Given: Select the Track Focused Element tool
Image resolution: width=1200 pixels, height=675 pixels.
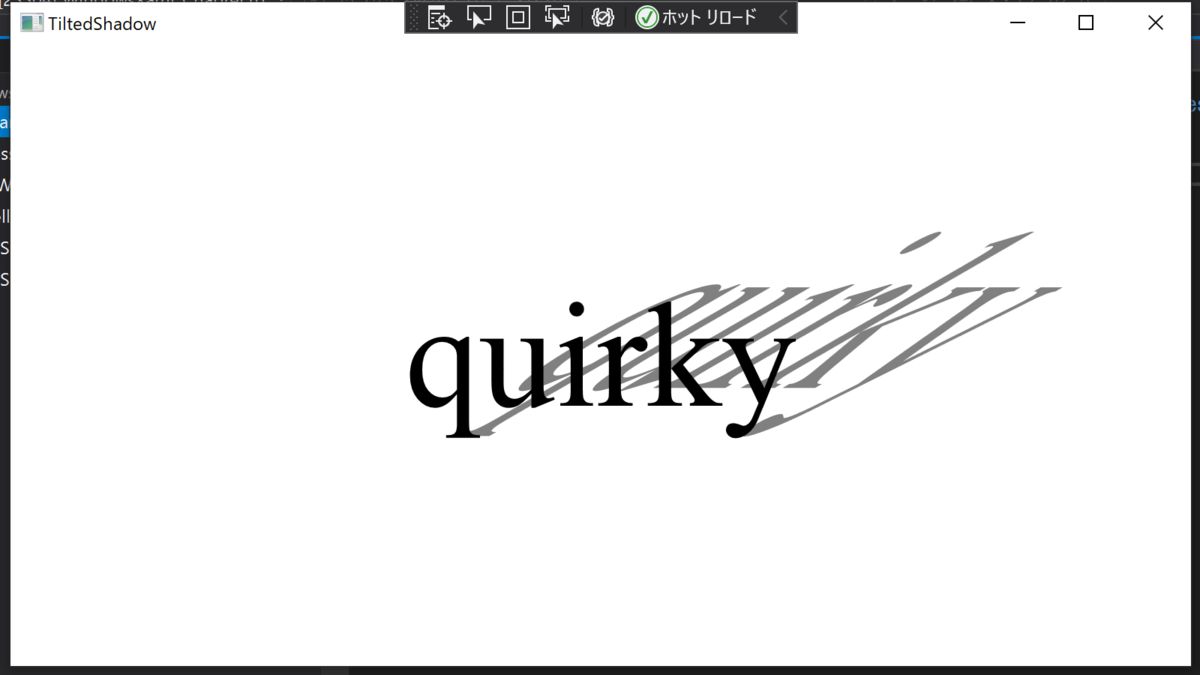Looking at the screenshot, I should tap(557, 17).
